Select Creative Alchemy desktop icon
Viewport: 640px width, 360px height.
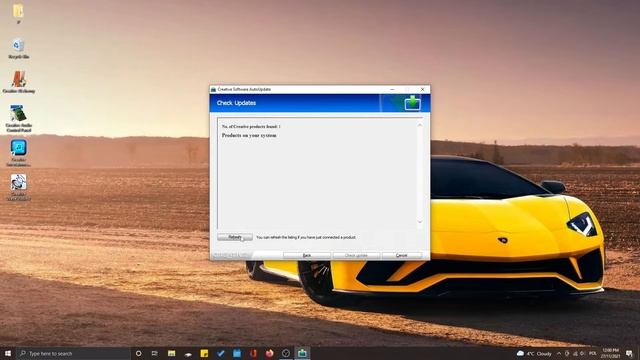pyautogui.click(x=18, y=82)
